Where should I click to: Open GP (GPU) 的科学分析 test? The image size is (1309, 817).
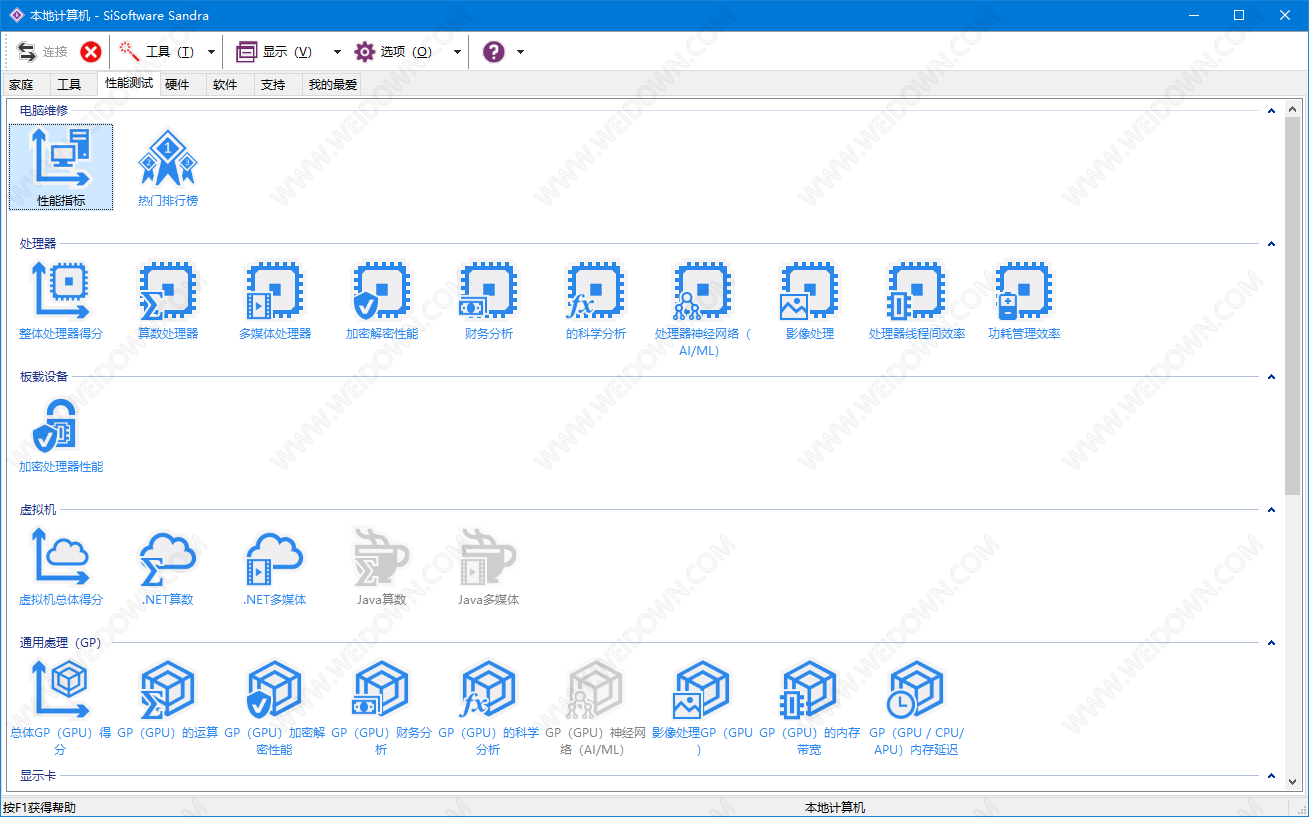[x=489, y=707]
